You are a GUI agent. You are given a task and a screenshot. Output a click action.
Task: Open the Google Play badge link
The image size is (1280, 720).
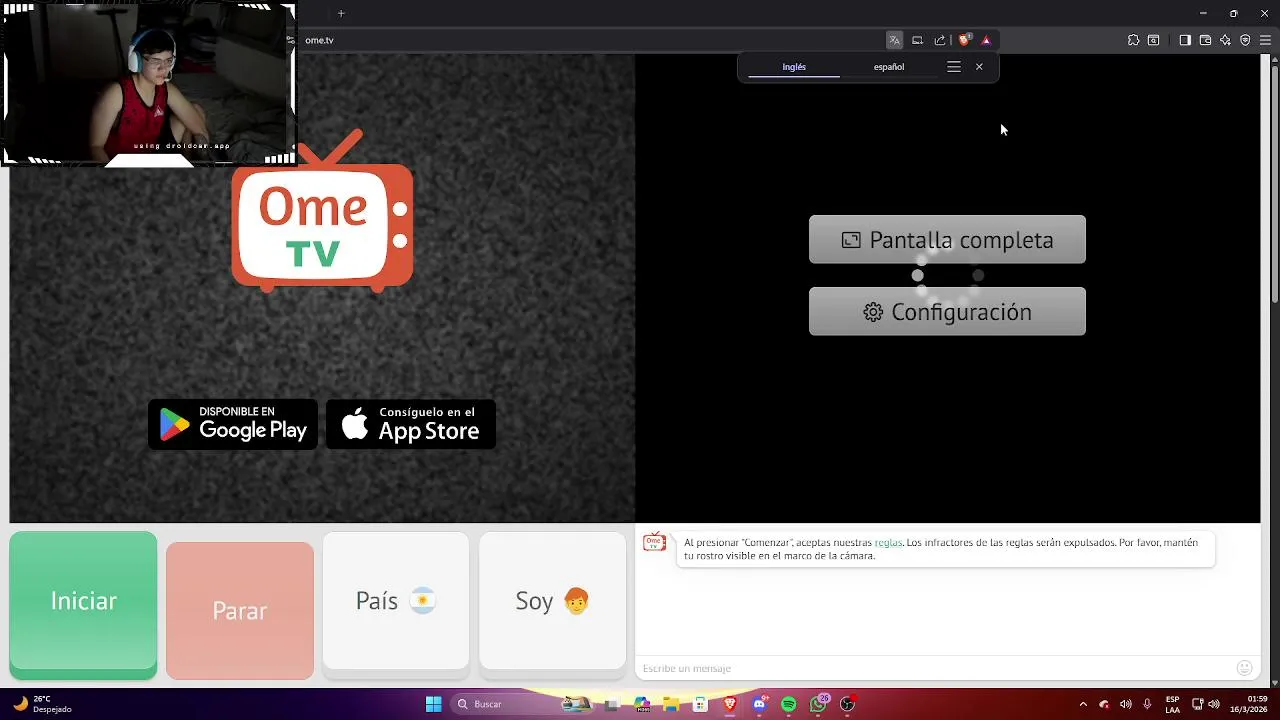click(233, 424)
